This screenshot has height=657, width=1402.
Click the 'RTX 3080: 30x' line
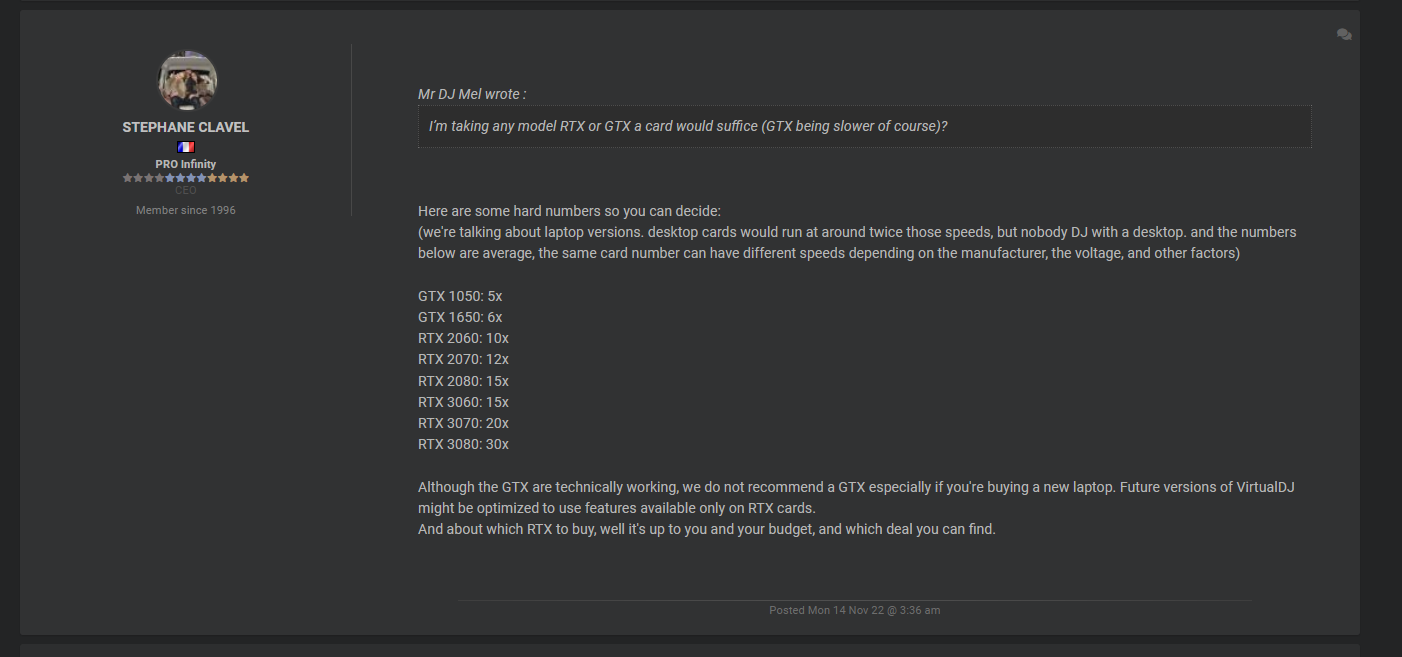463,444
